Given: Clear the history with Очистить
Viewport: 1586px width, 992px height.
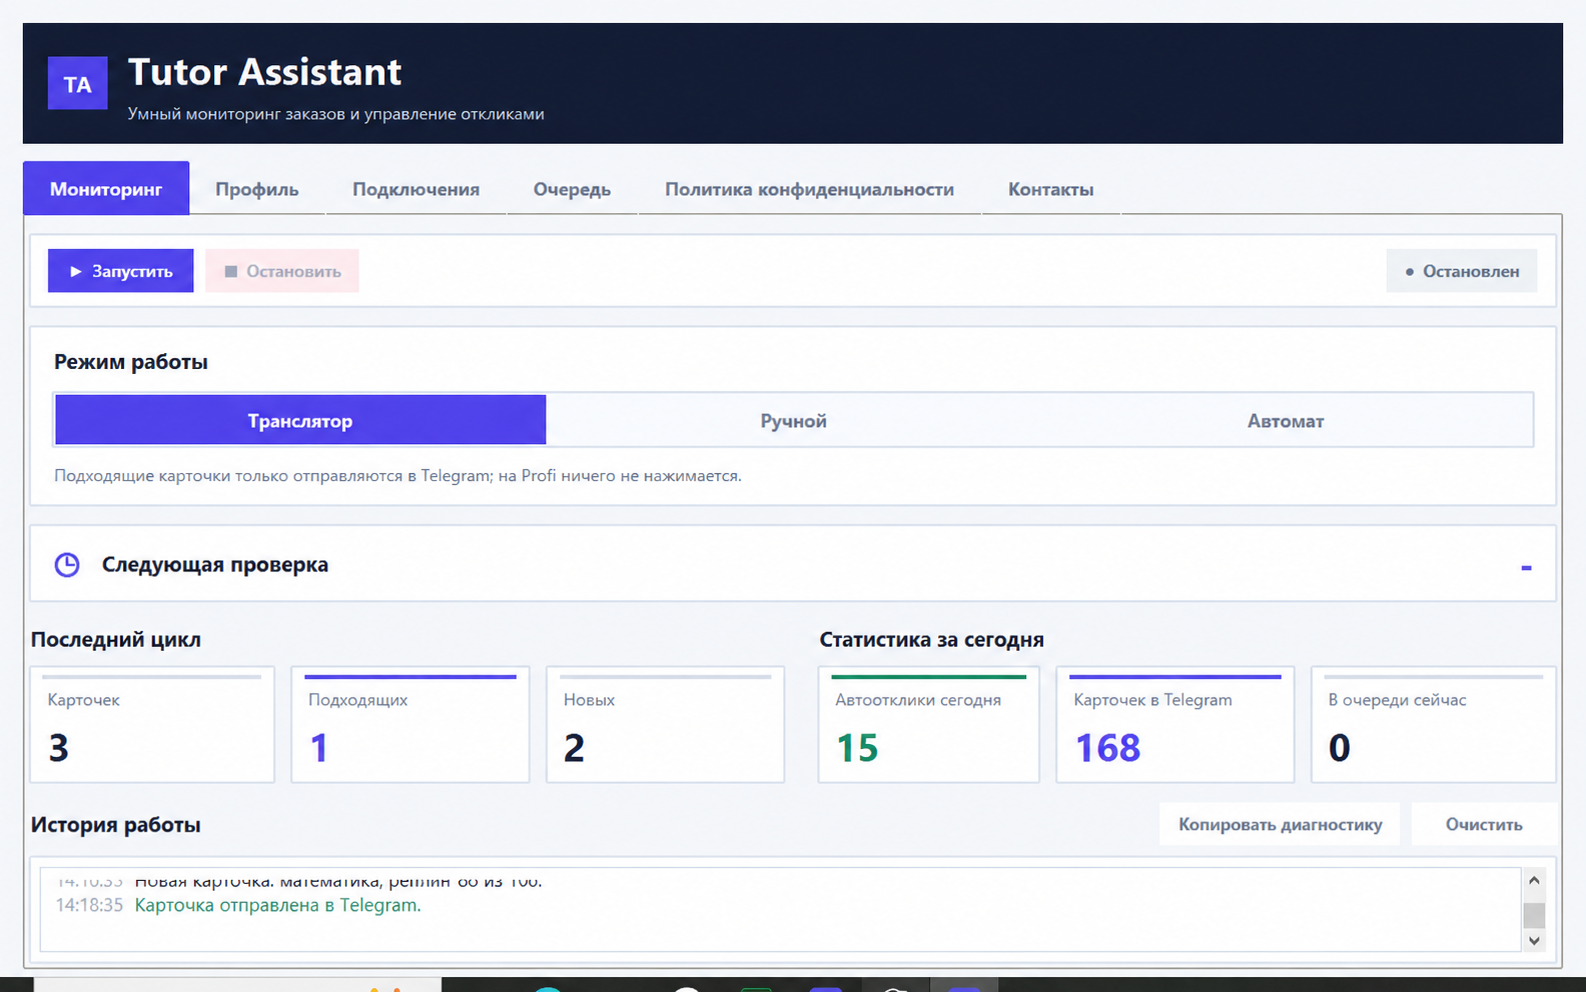Looking at the screenshot, I should 1484,824.
